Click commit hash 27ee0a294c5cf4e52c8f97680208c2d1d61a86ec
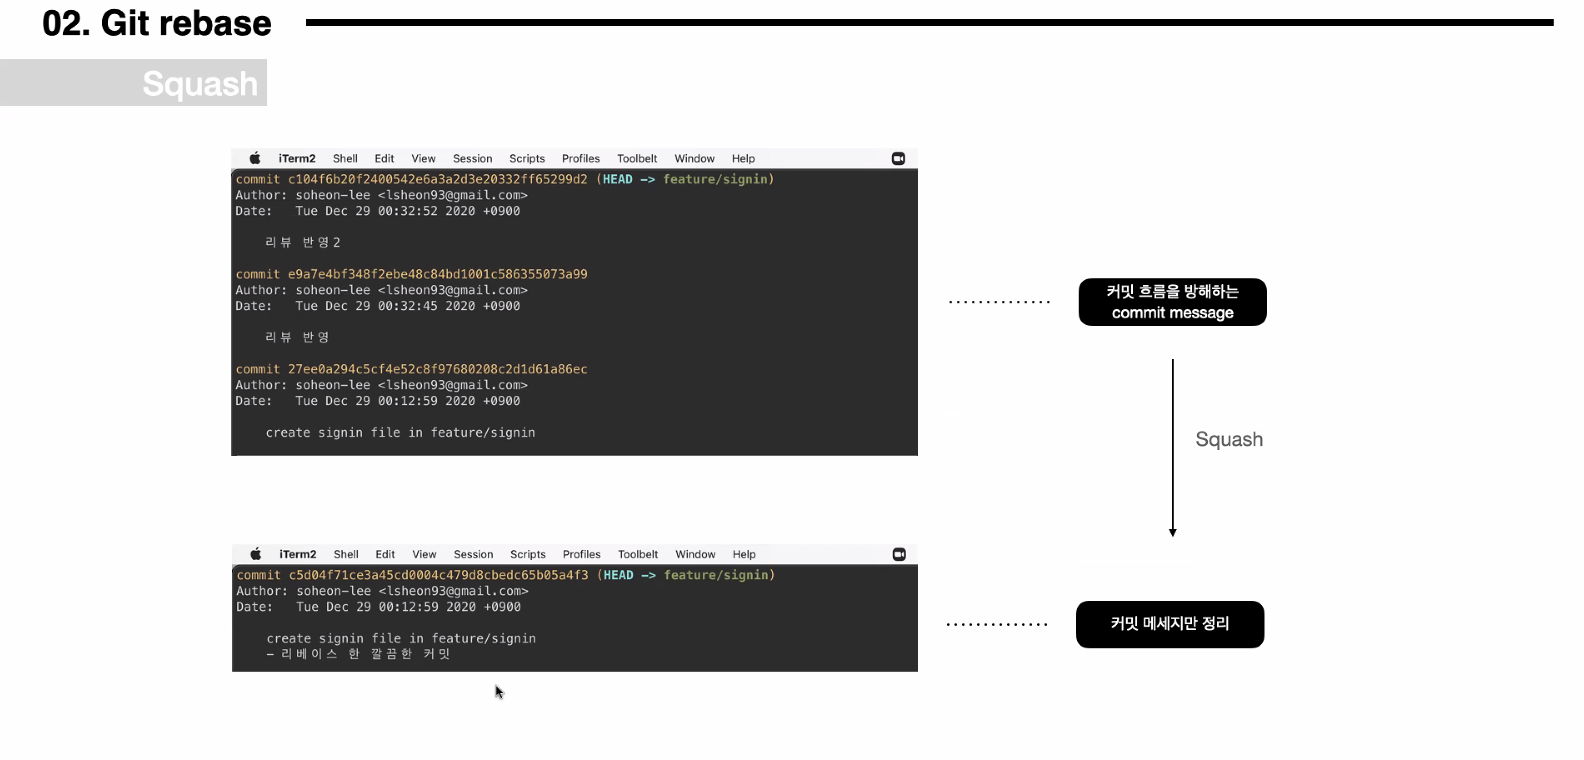This screenshot has height=760, width=1584. (438, 369)
